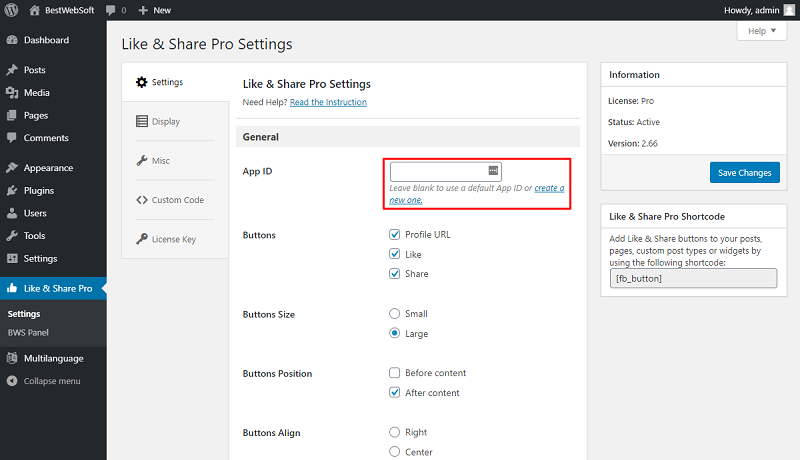The height and width of the screenshot is (460, 800).
Task: Uncheck the Like button checkbox
Action: (394, 254)
